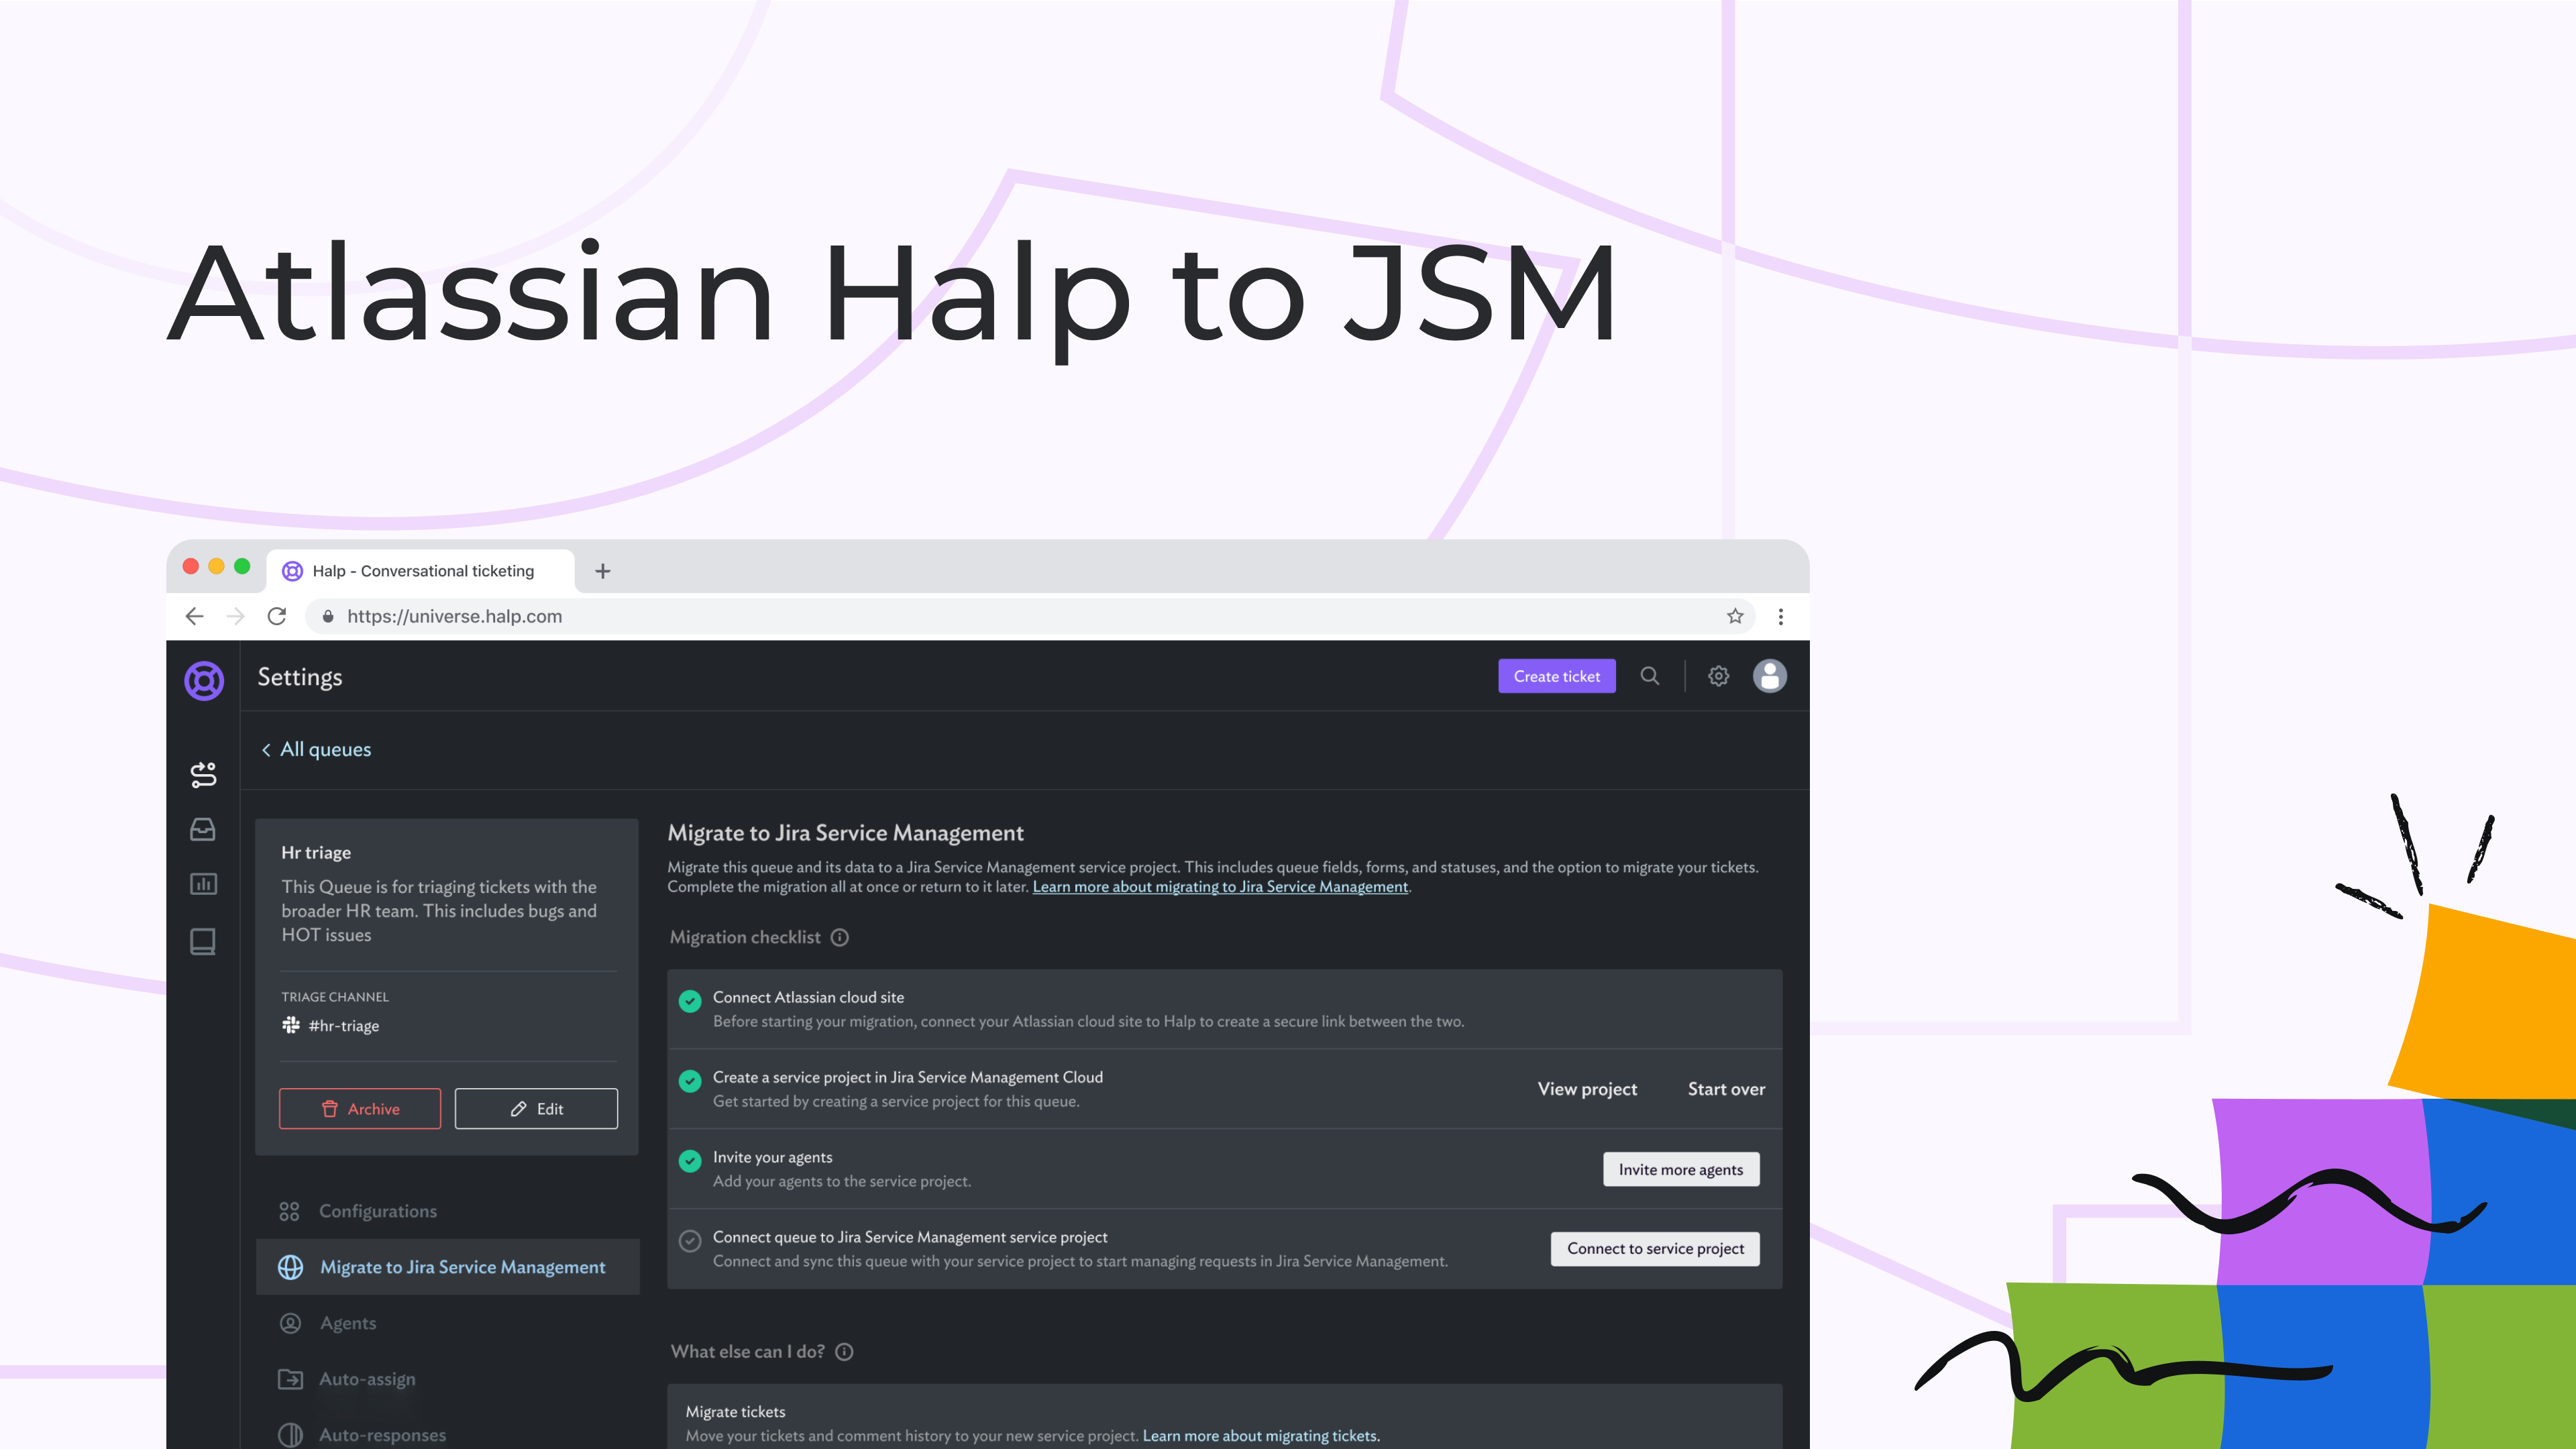Image resolution: width=2576 pixels, height=1449 pixels.
Task: Select Agents in the queue settings menu
Action: tap(347, 1322)
